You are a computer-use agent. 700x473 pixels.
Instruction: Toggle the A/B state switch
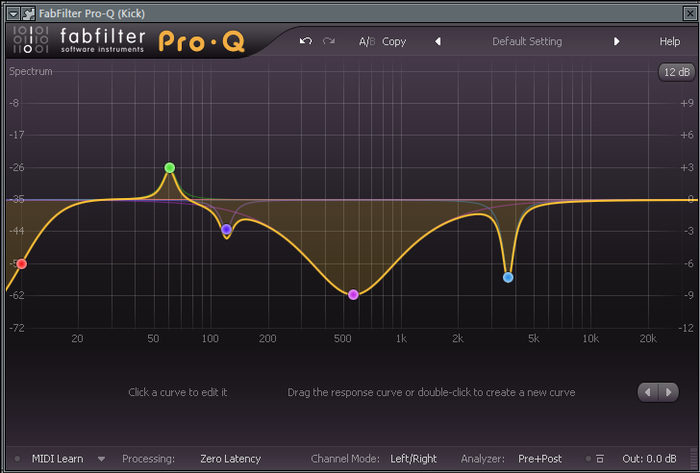[x=367, y=41]
